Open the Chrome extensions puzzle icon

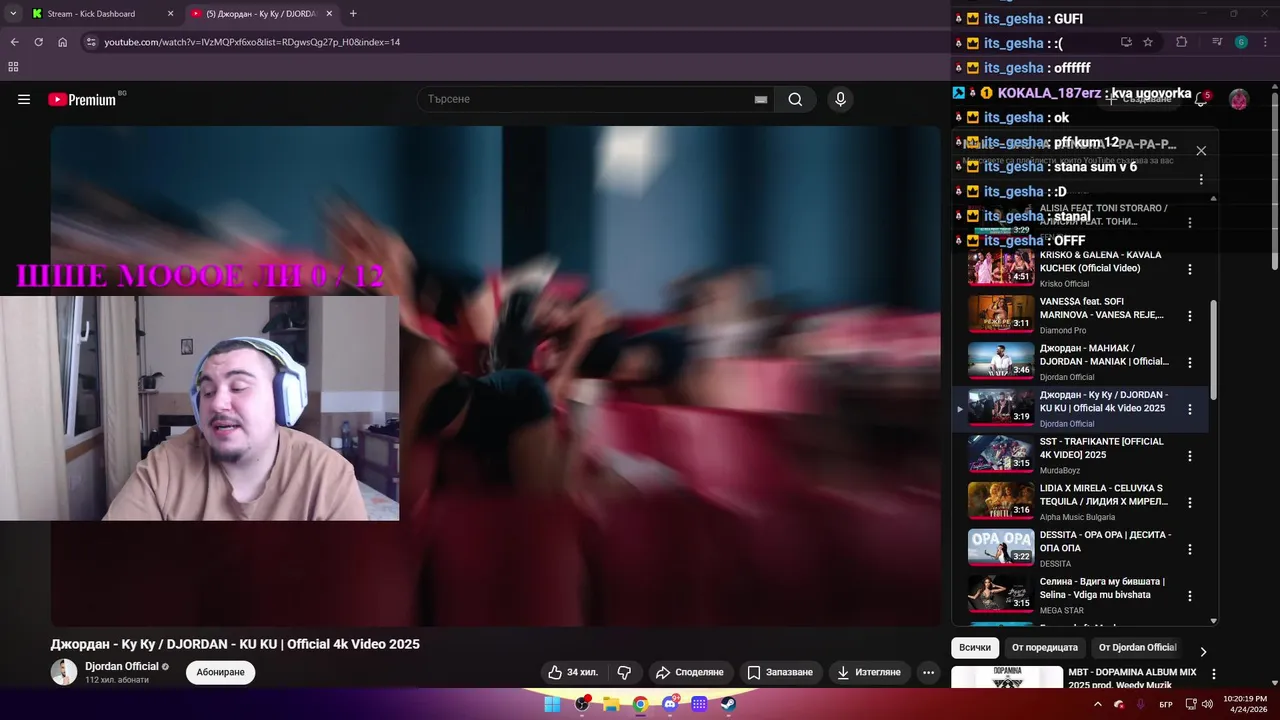coord(1181,42)
